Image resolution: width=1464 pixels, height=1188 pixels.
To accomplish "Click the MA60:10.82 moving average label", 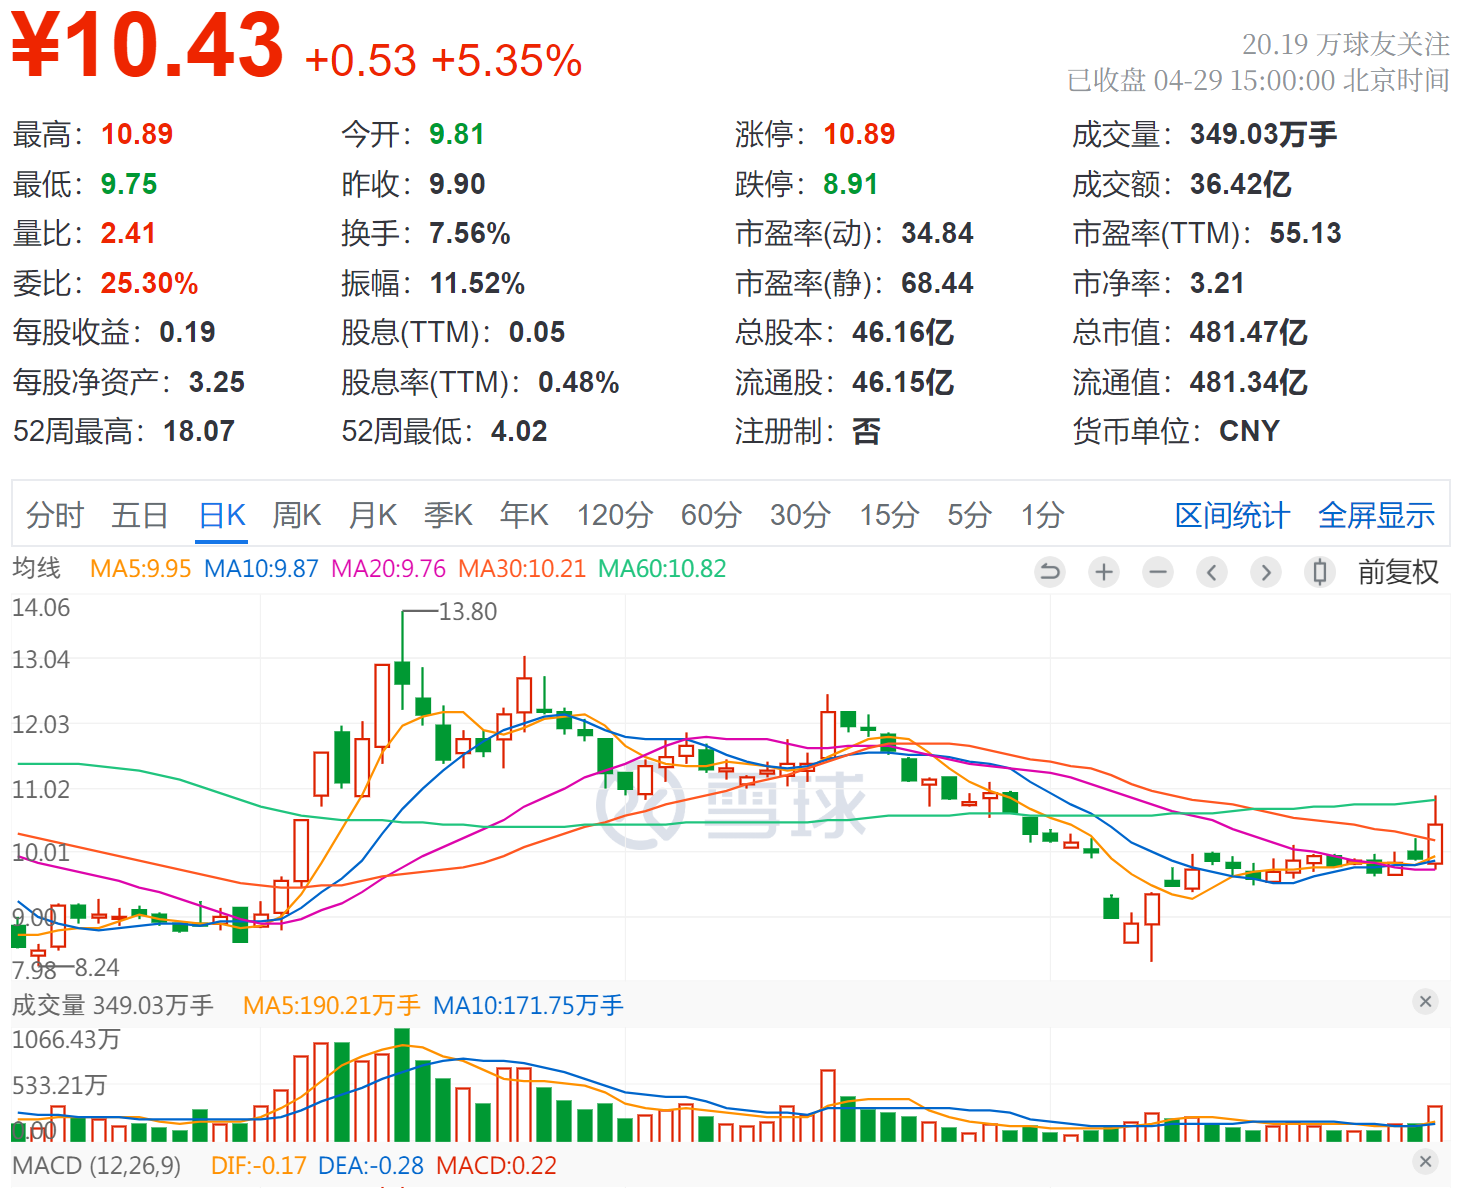I will coord(662,569).
